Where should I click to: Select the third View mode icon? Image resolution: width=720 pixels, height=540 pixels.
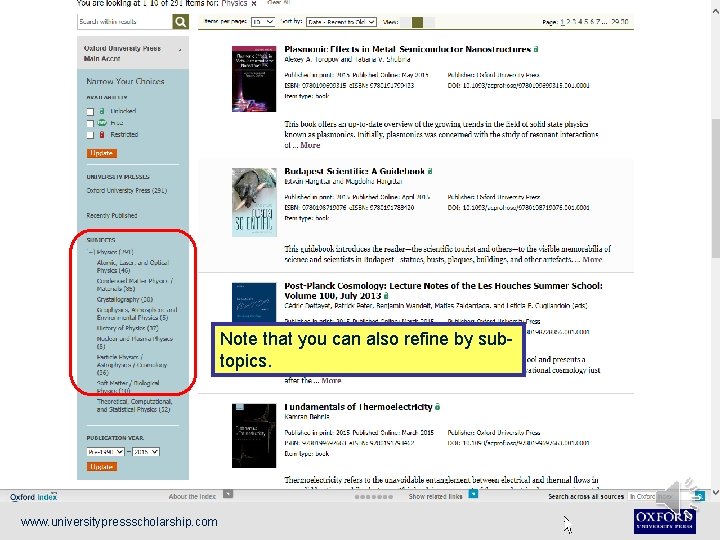(x=429, y=22)
